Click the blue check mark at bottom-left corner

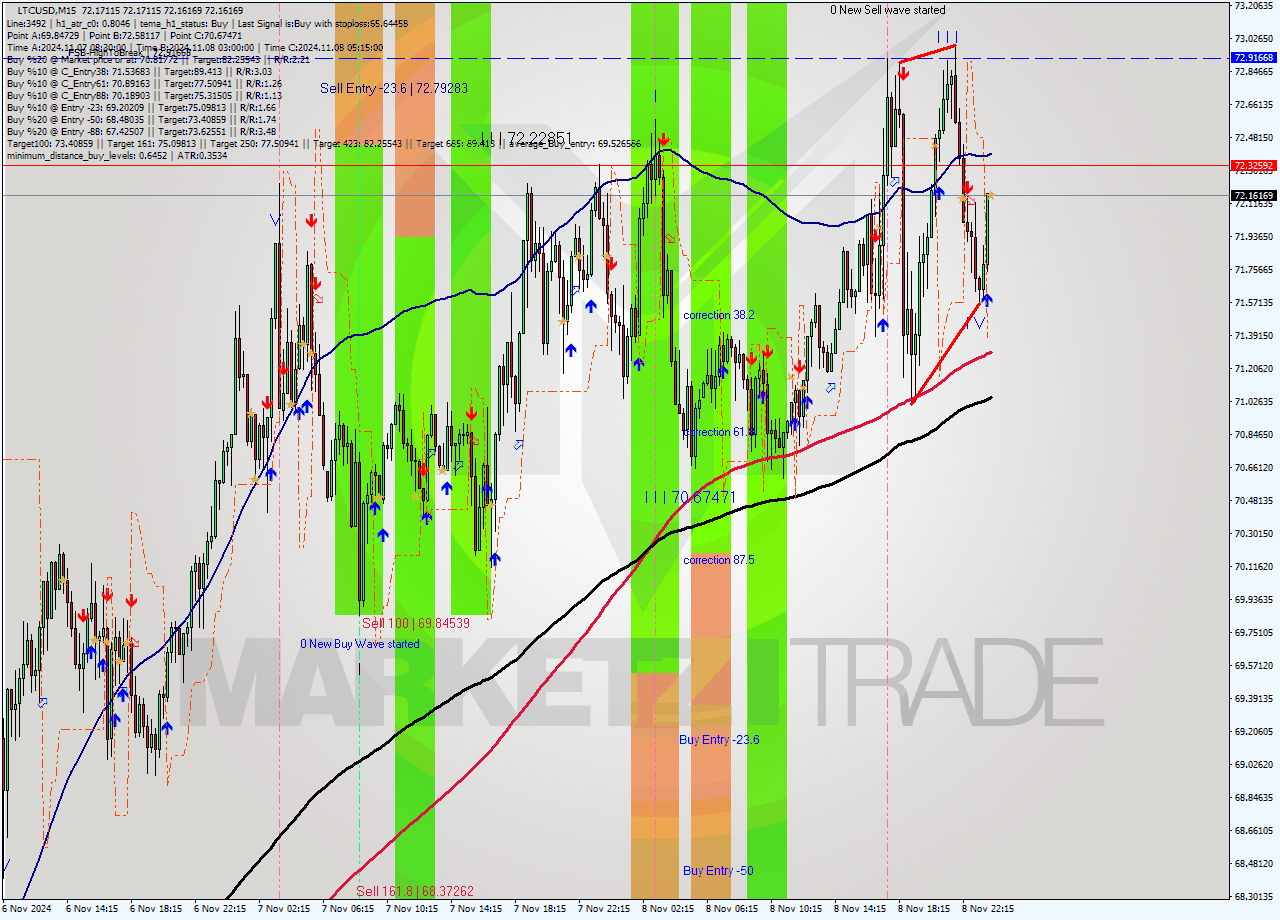click(x=7, y=865)
